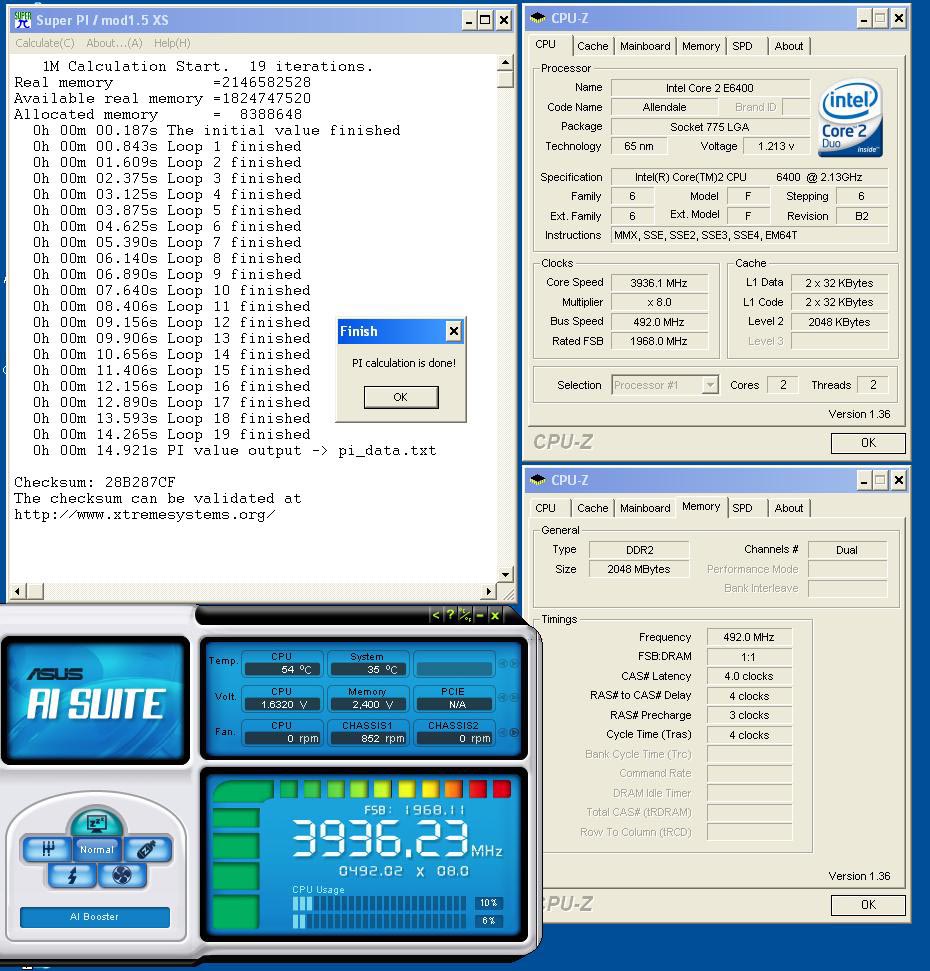
Task: Open the Q-Fan fan icon
Action: [122, 876]
